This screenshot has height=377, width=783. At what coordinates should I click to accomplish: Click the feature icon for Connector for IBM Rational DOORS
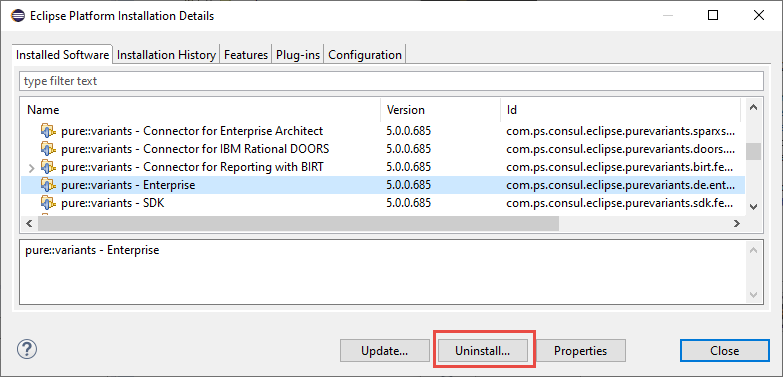coord(48,149)
